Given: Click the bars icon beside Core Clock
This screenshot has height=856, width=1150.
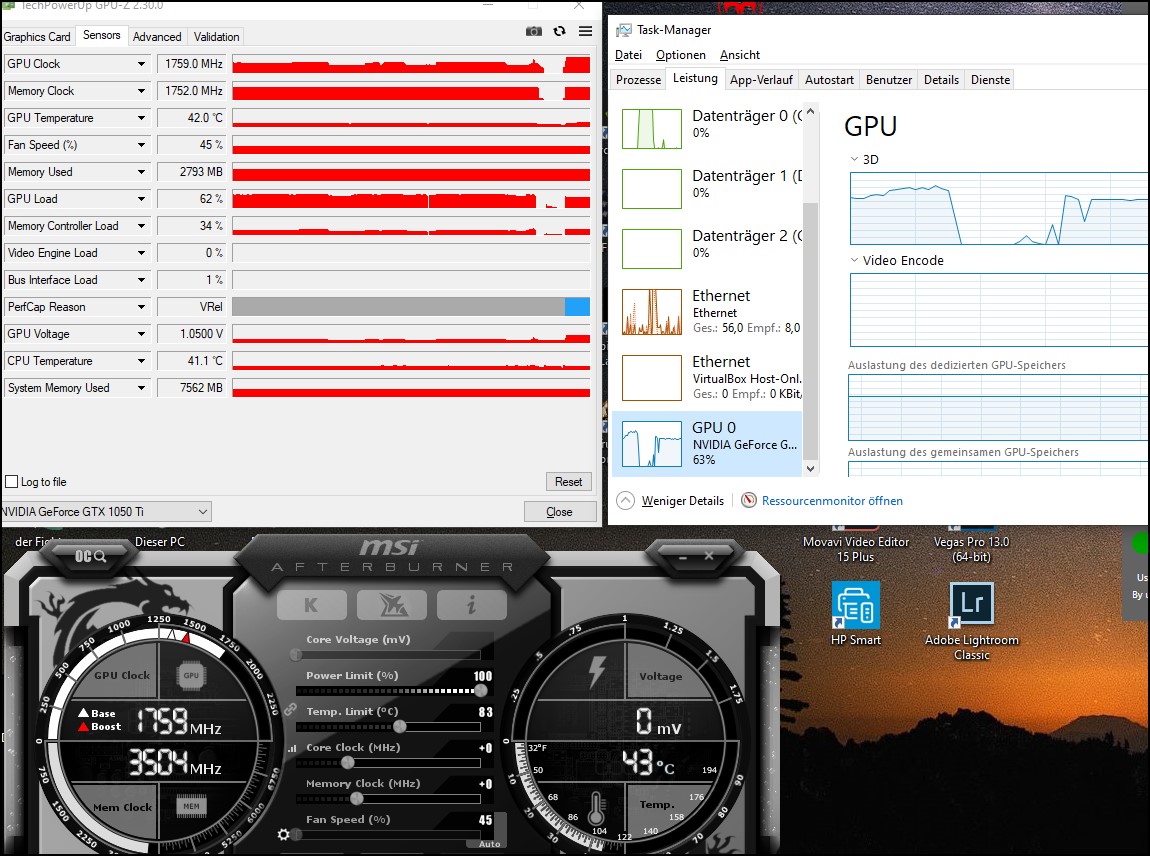Looking at the screenshot, I should pyautogui.click(x=293, y=748).
